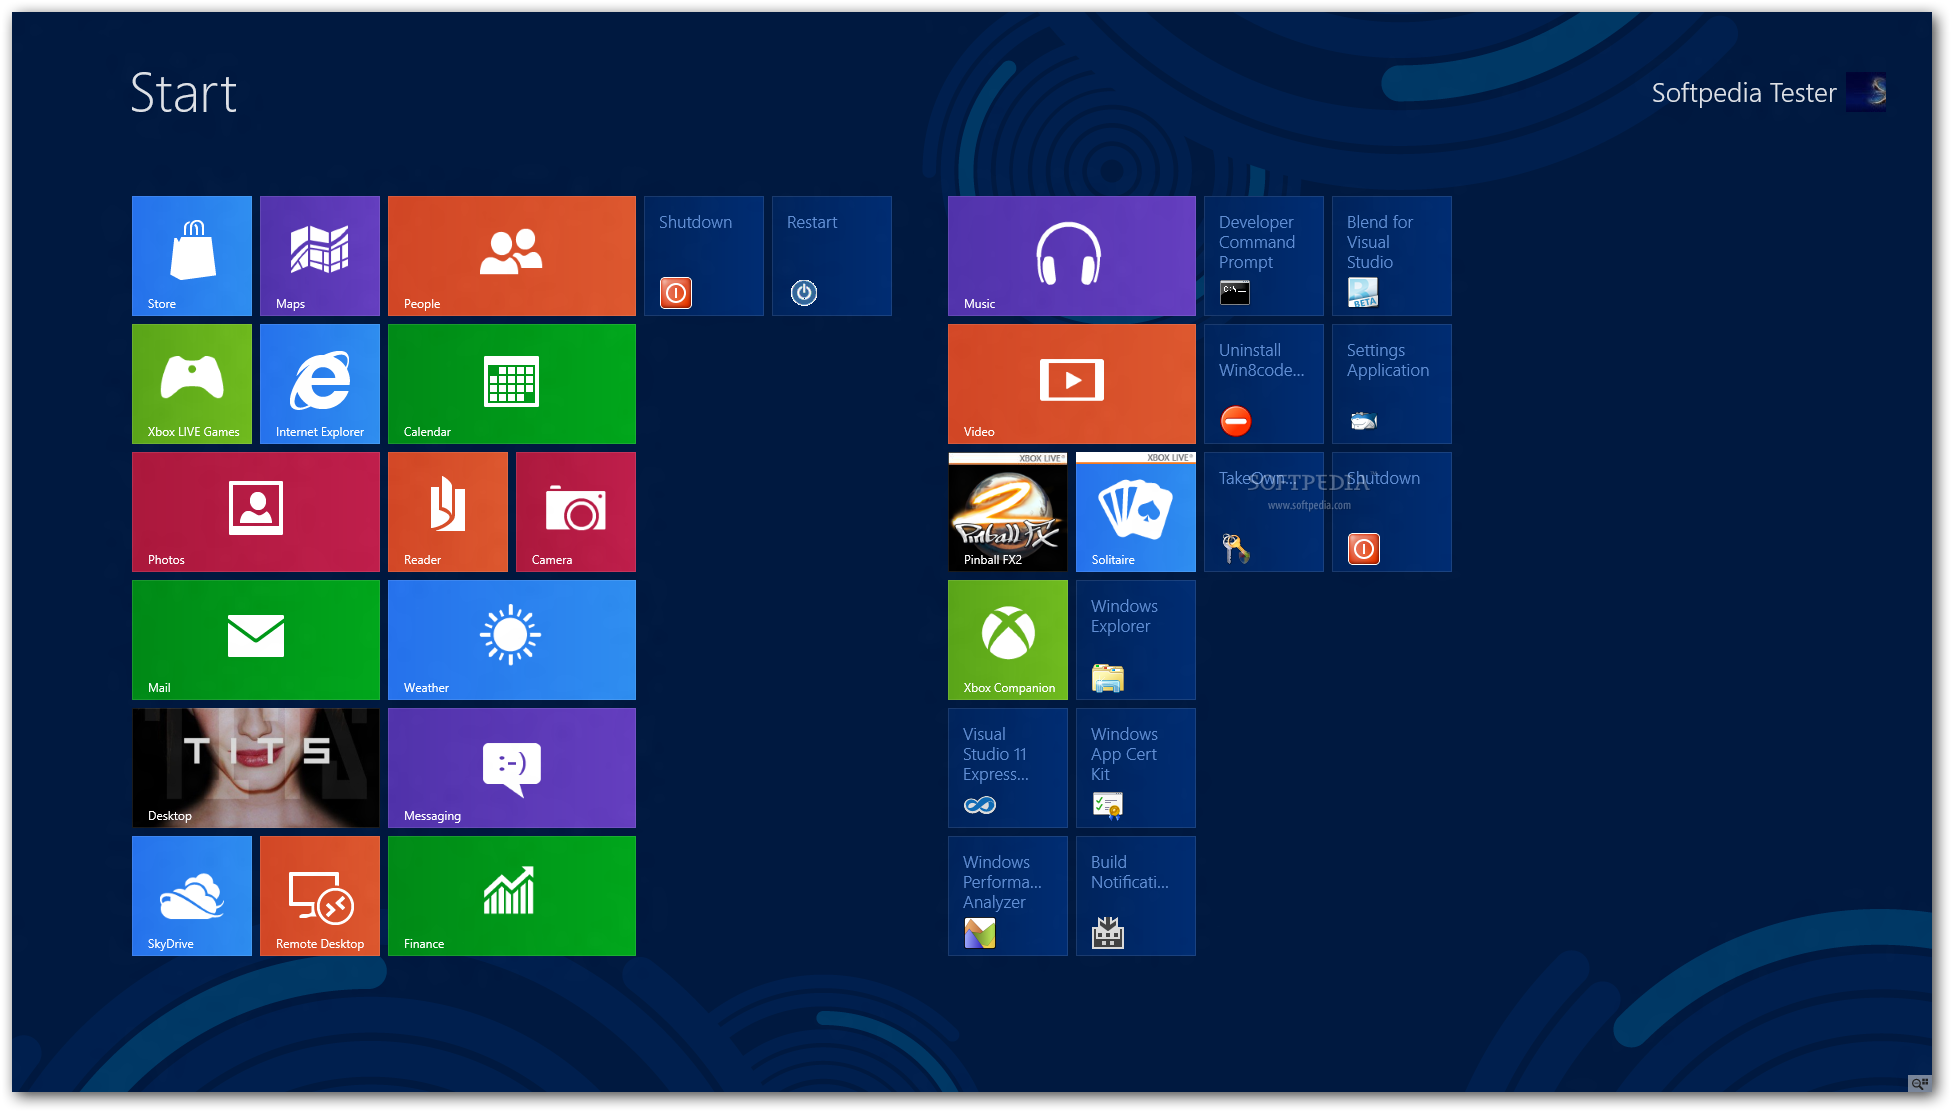
Task: Click the user account picture
Action: point(1866,92)
